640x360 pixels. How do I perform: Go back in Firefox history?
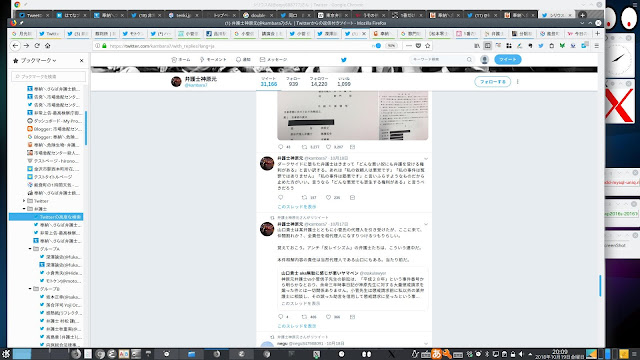pos(16,46)
